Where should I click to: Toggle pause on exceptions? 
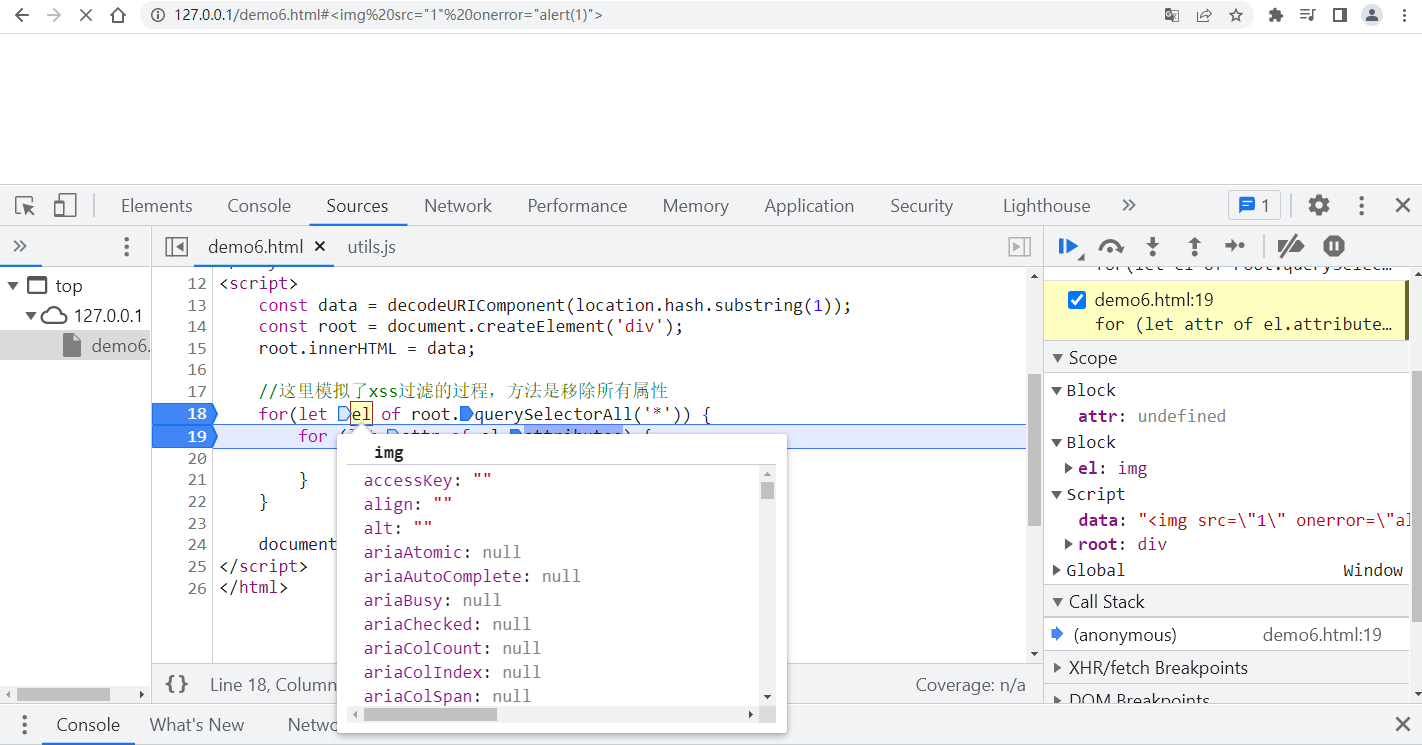(1334, 246)
